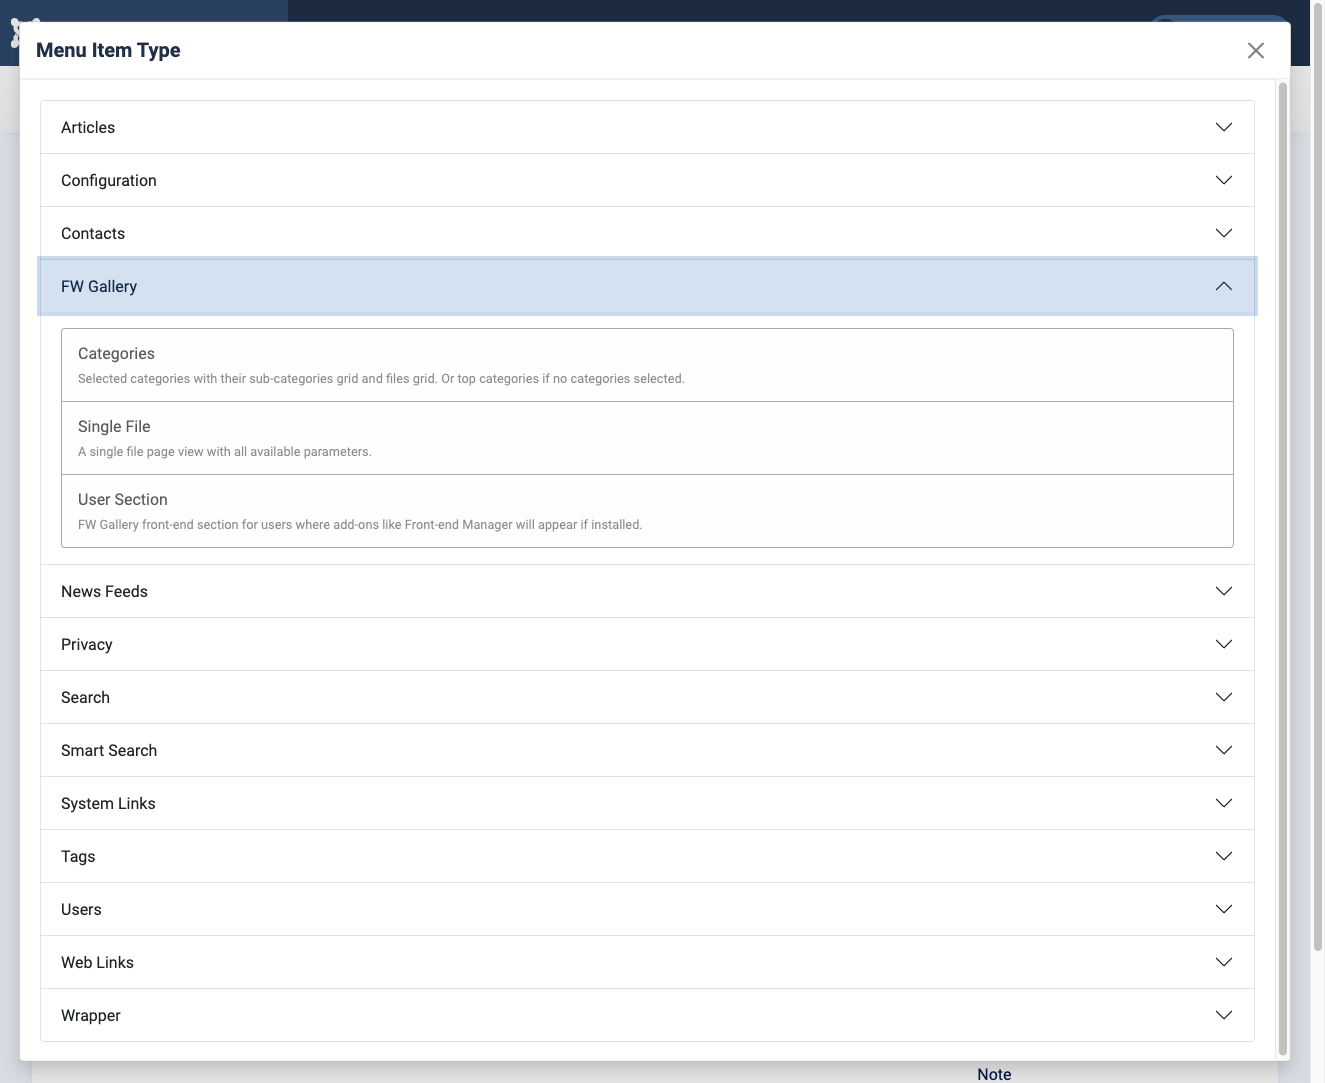The image size is (1325, 1083).
Task: Expand the Privacy section
Action: [646, 644]
